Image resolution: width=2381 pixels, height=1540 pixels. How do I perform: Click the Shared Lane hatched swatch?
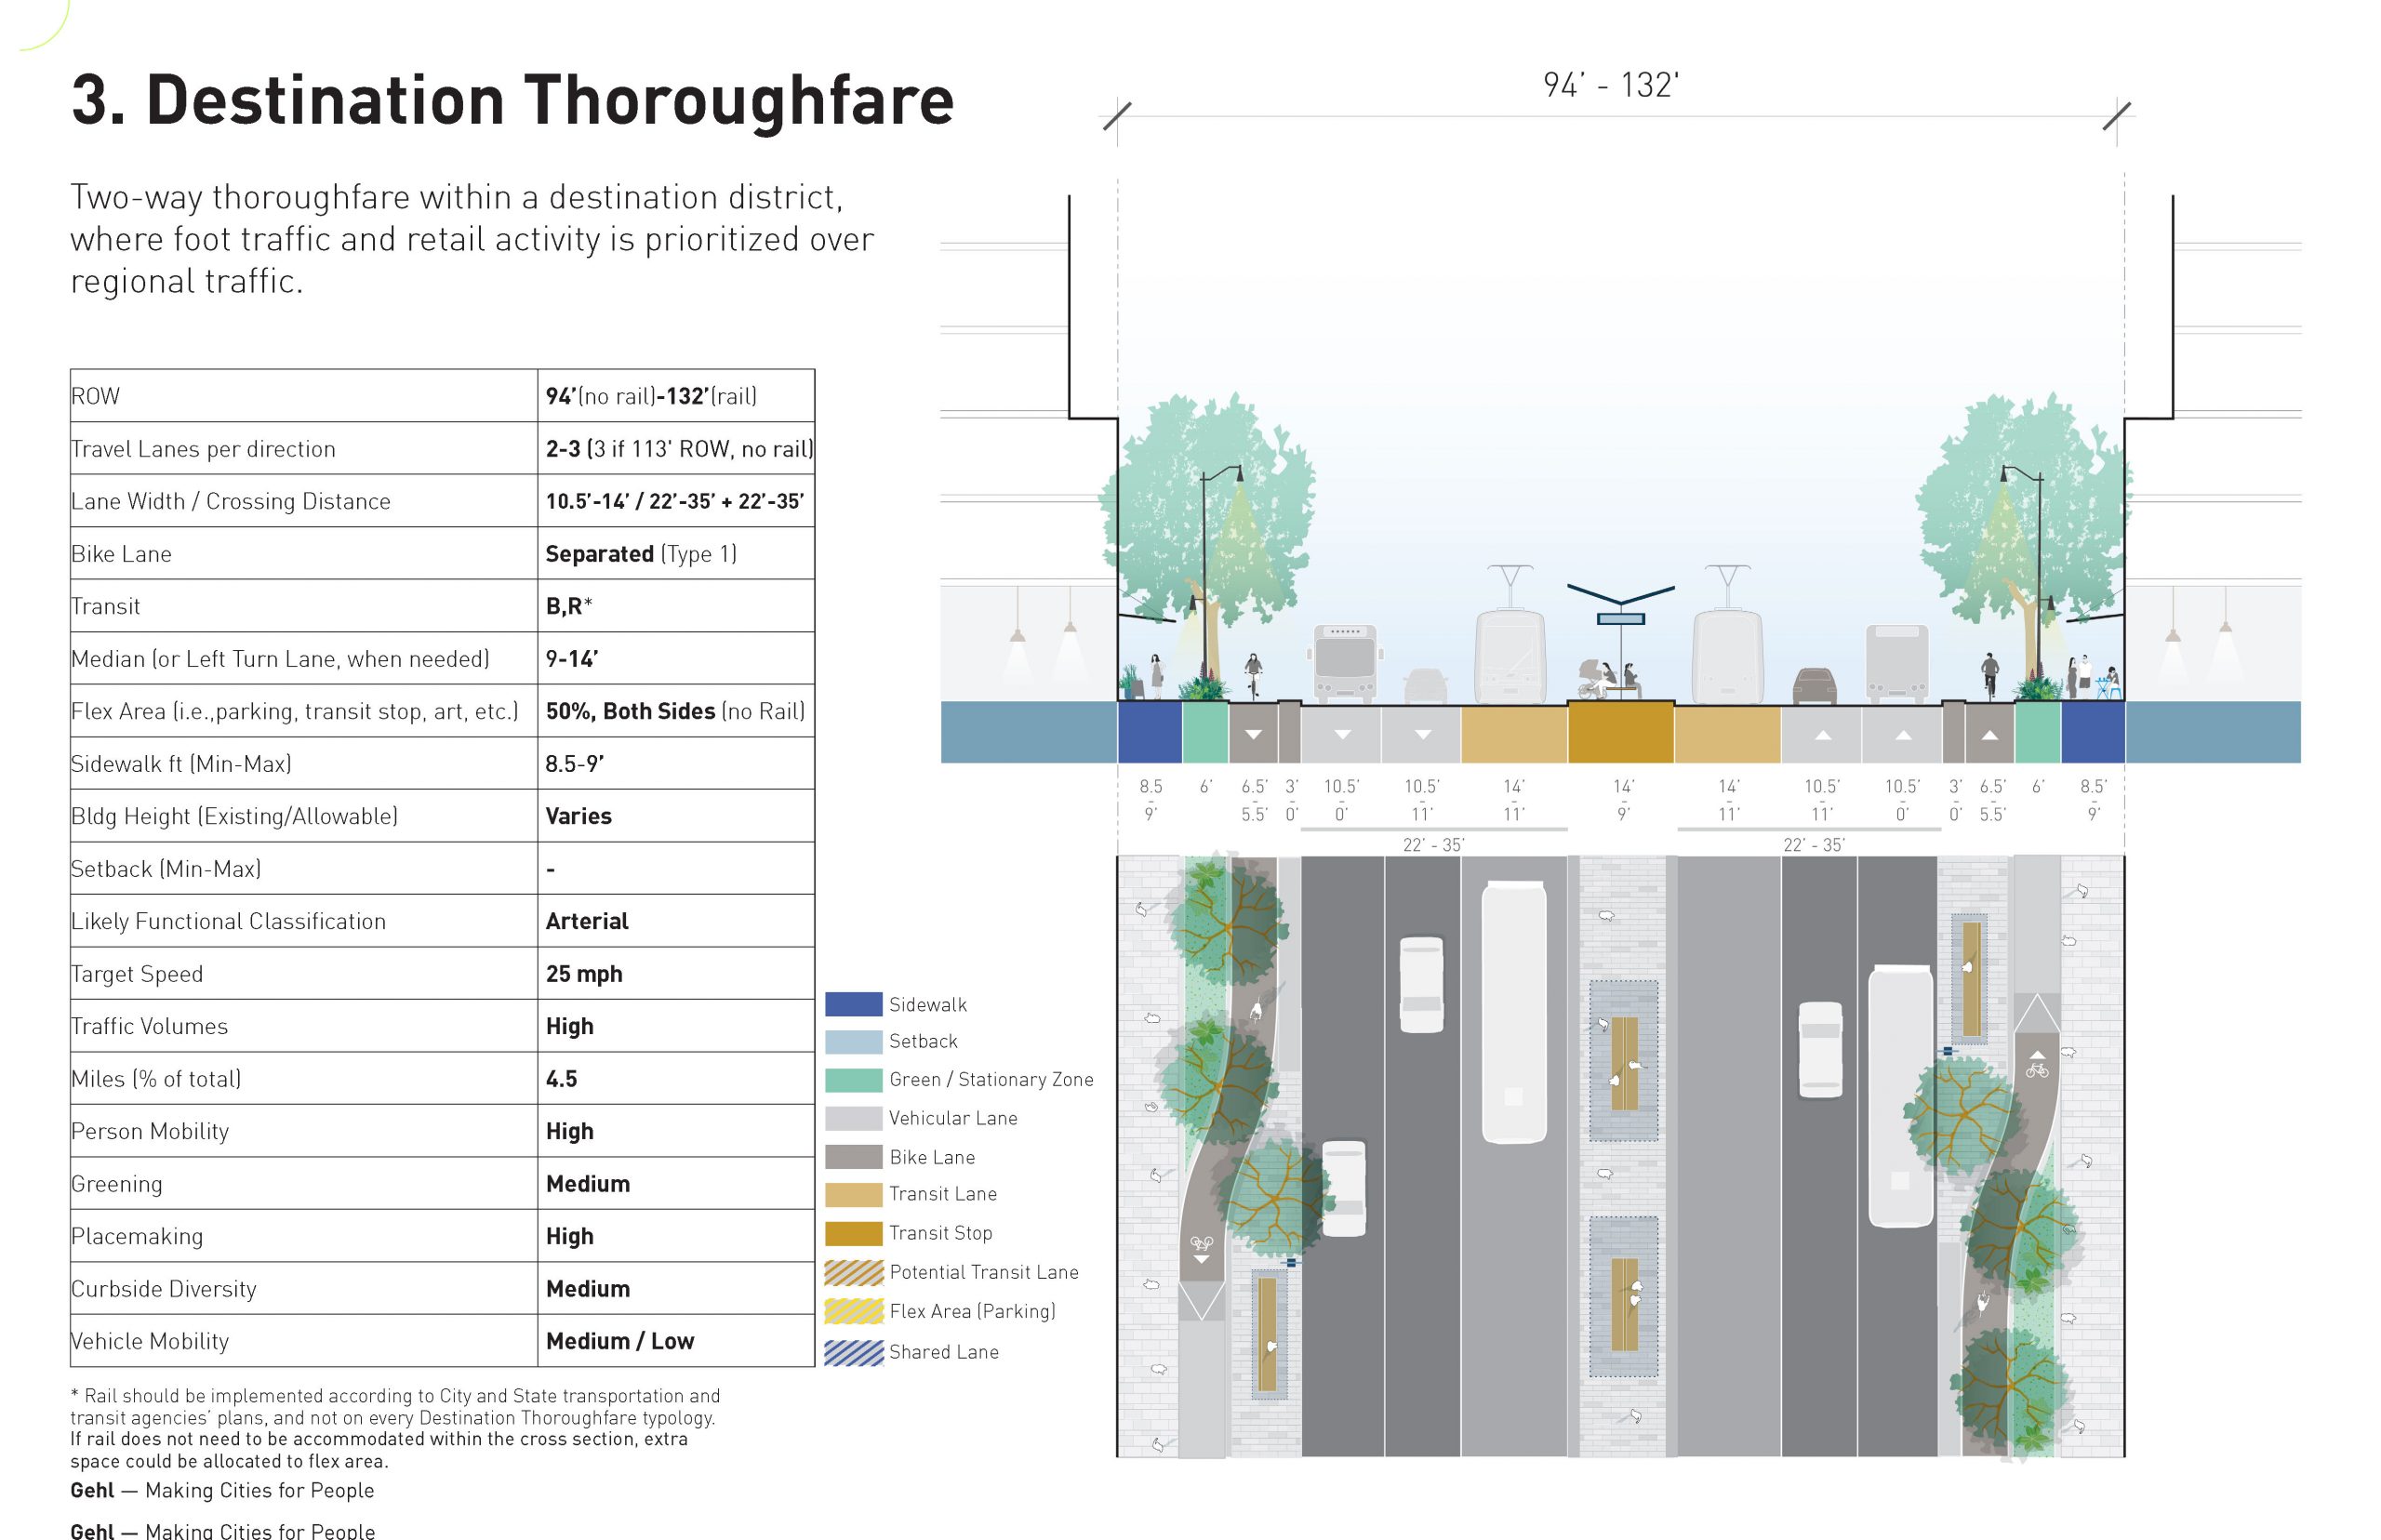point(852,1352)
